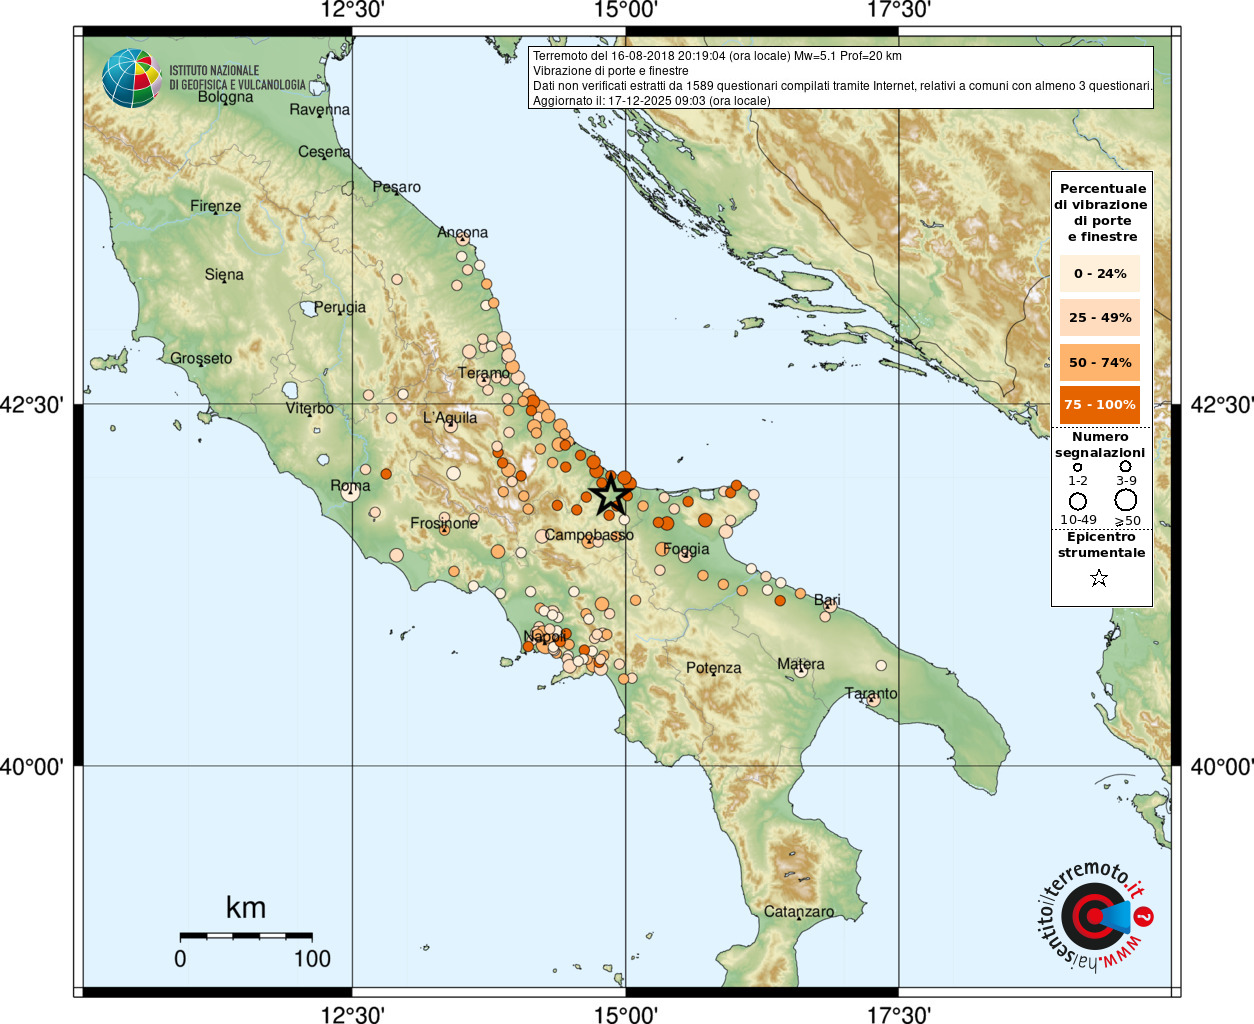Click the Campobasso city label
The height and width of the screenshot is (1024, 1254).
(x=589, y=535)
